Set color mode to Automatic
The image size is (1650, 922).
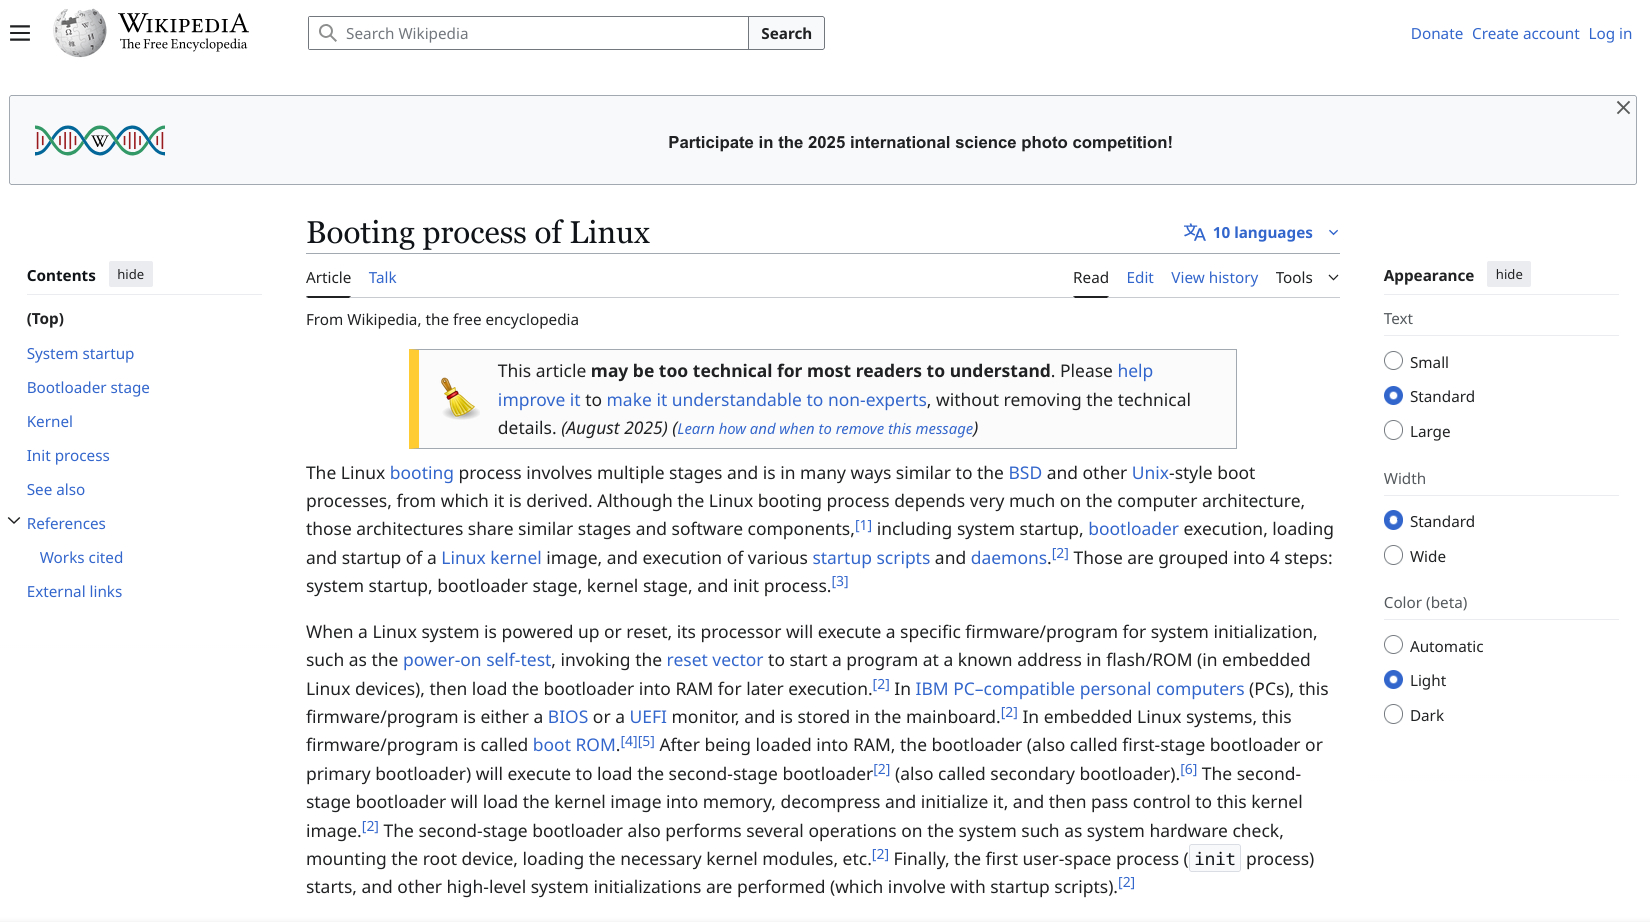tap(1393, 645)
